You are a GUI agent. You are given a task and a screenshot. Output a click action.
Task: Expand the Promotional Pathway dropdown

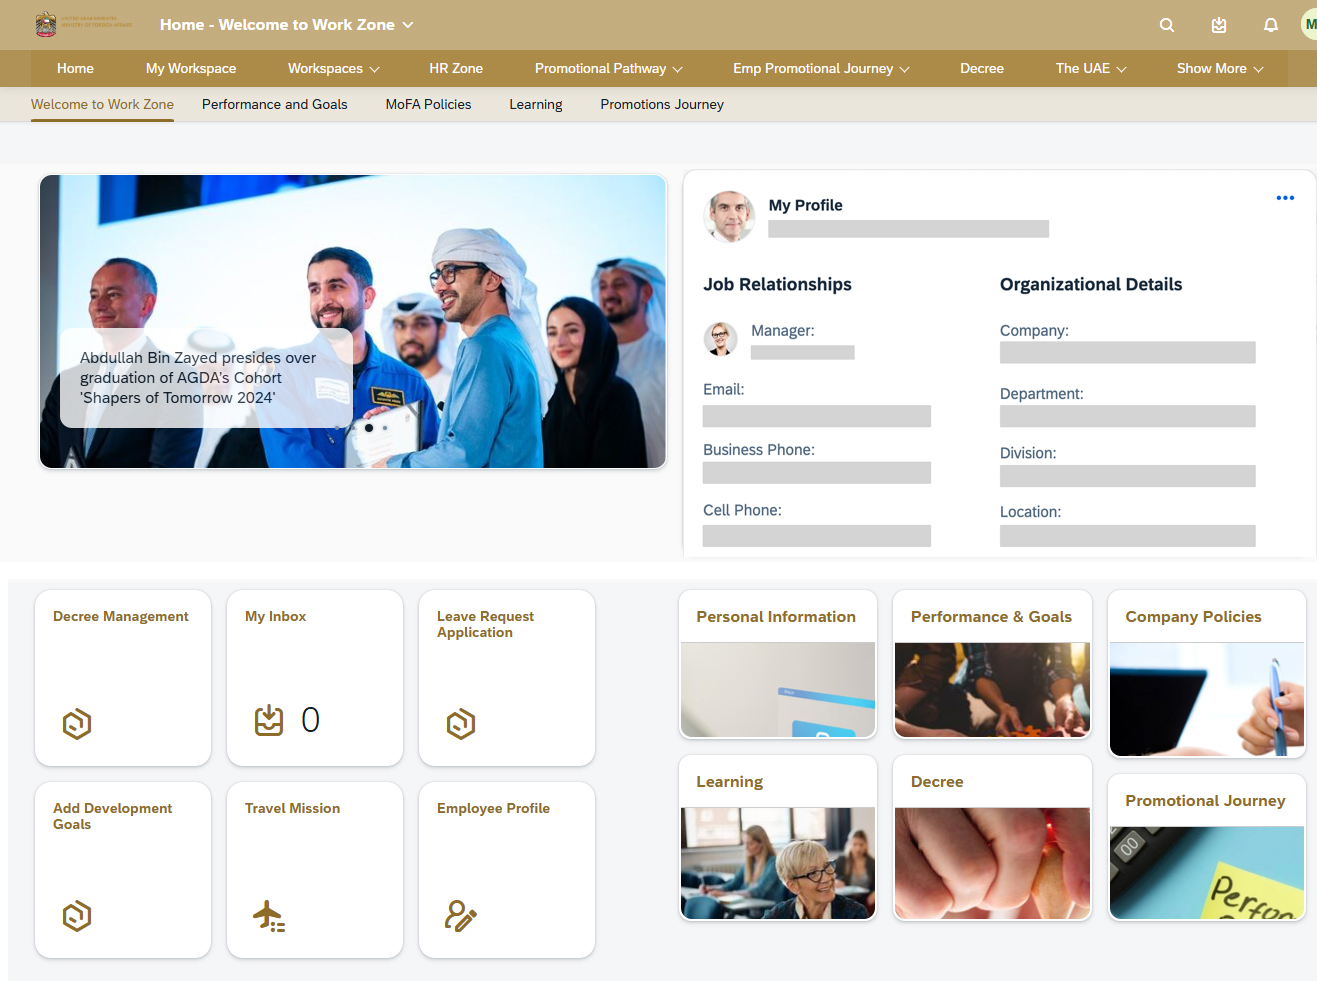(608, 68)
